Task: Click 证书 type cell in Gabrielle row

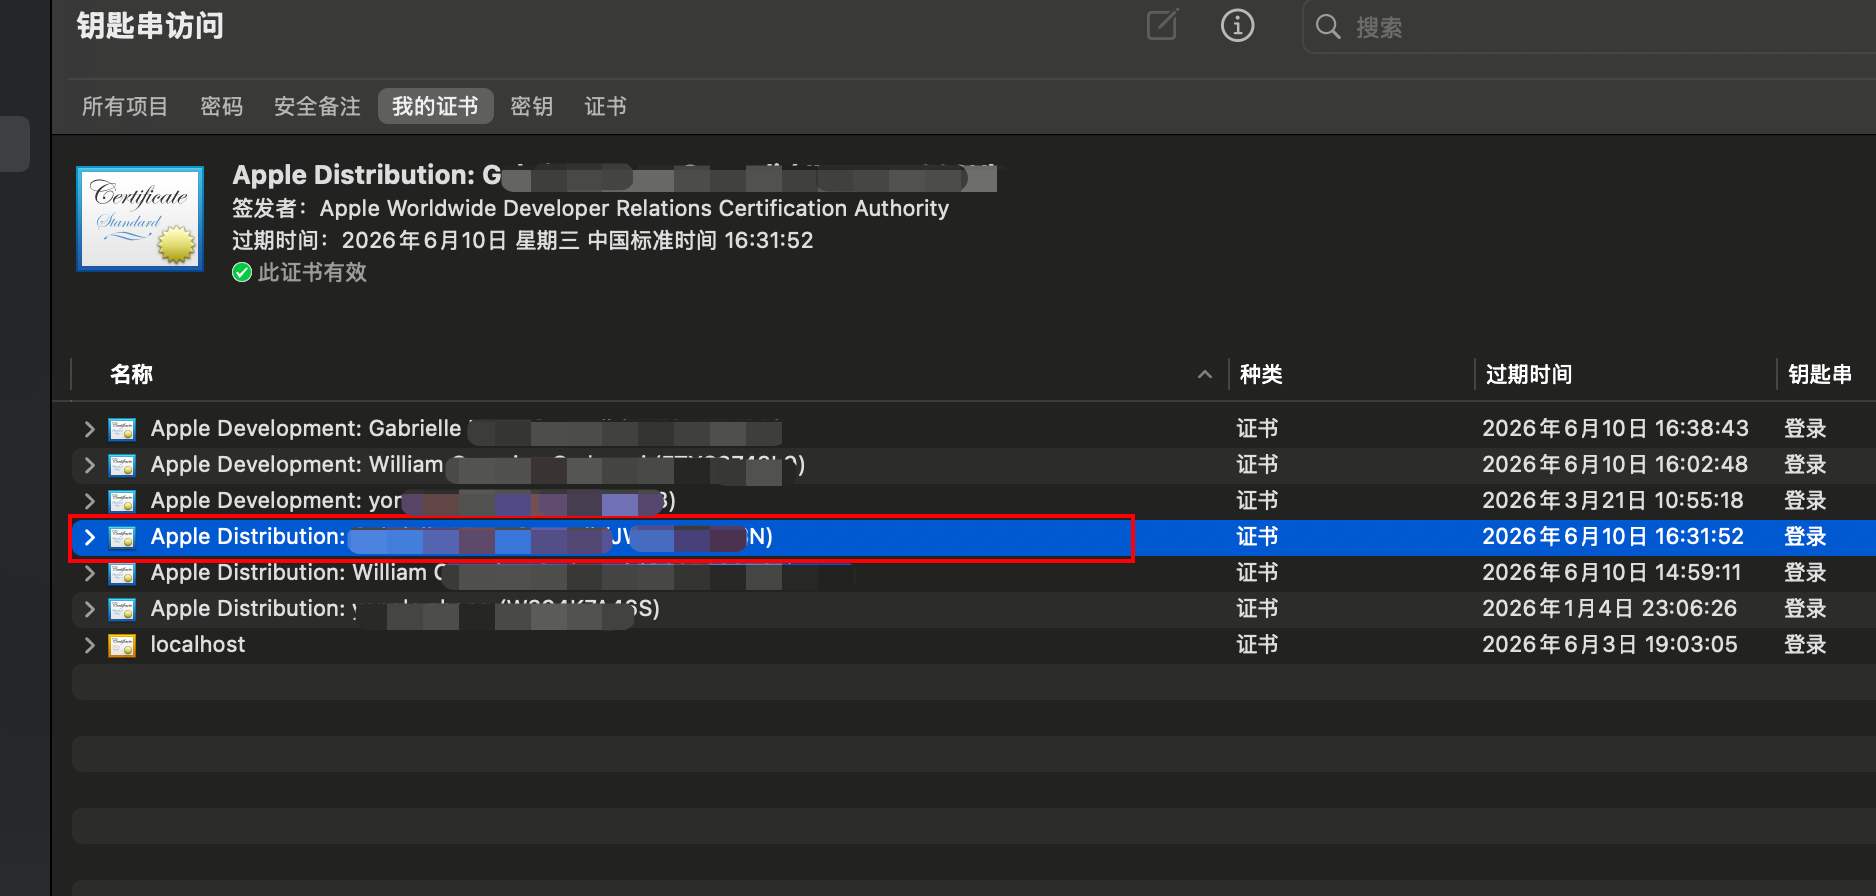Action: pos(1257,428)
